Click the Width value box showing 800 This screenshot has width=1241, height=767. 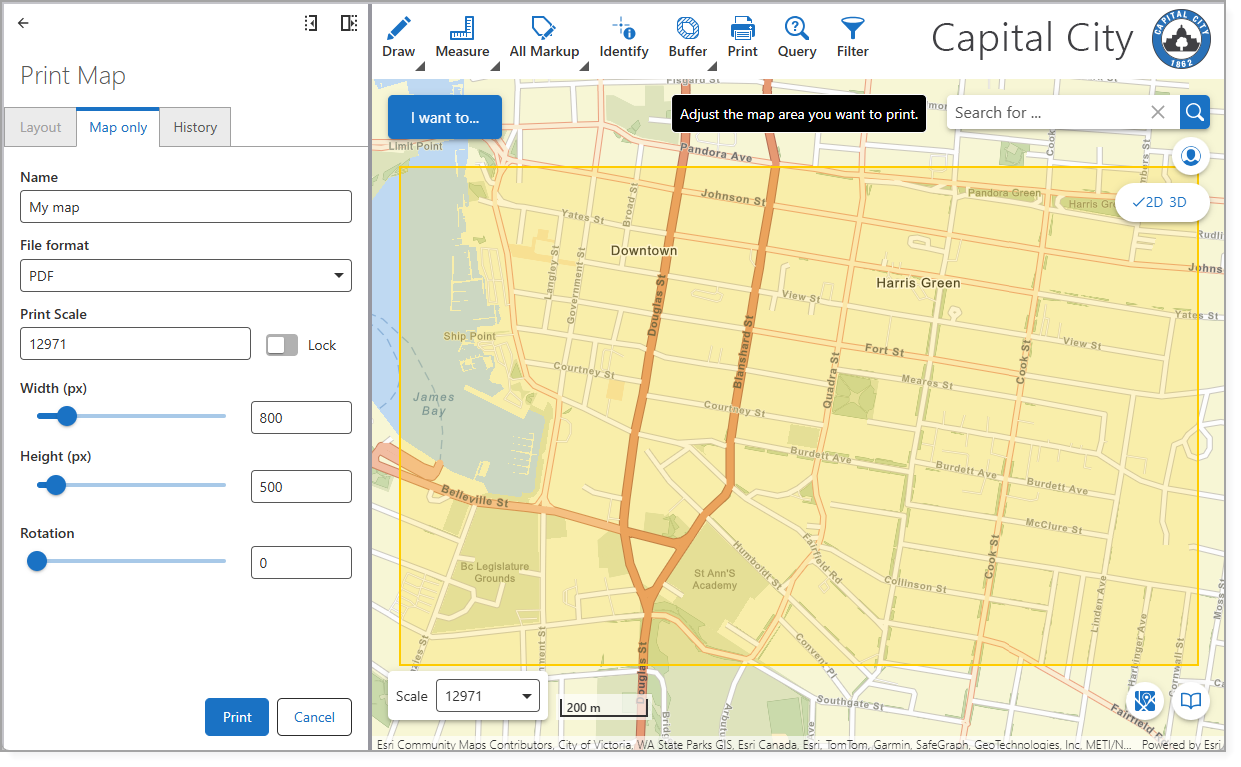coord(301,418)
